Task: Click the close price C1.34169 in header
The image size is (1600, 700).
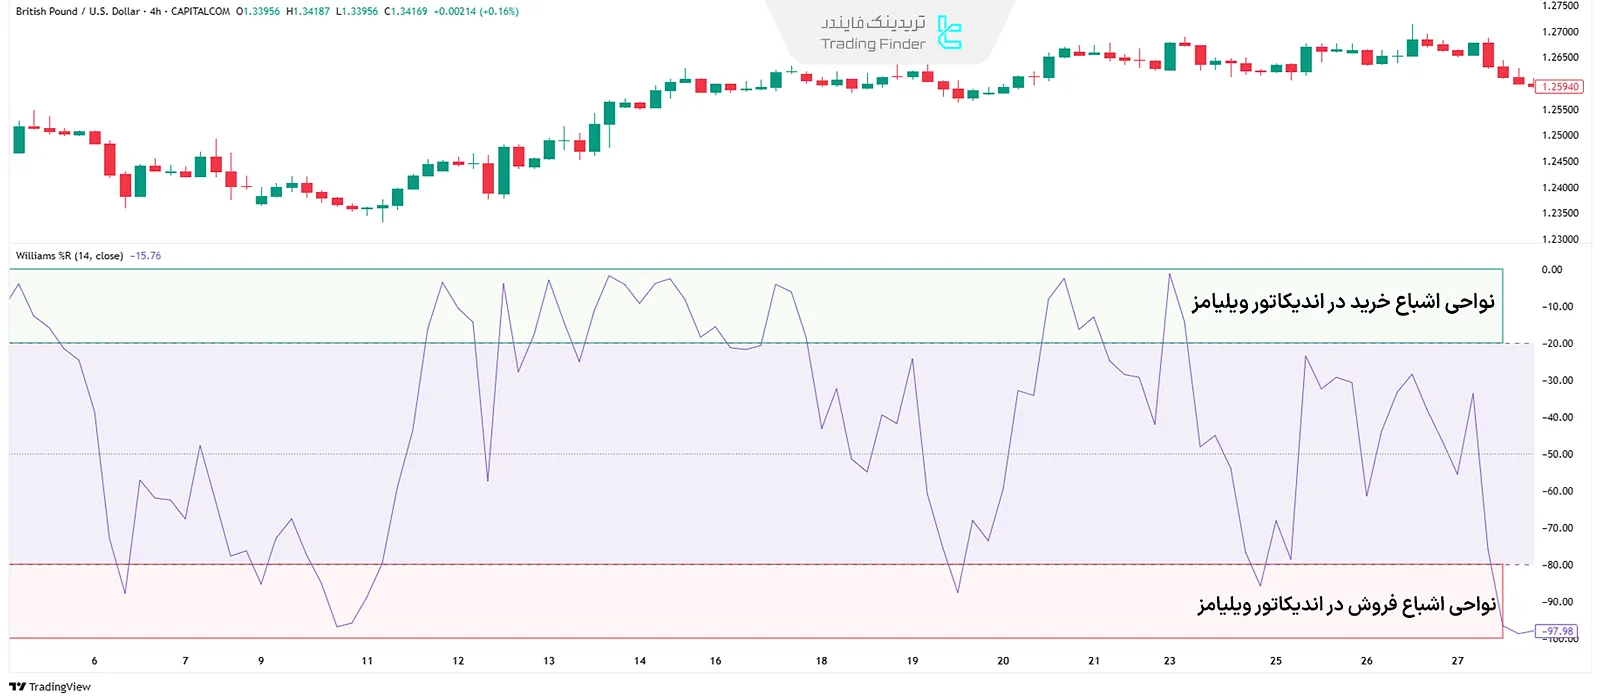Action: click(406, 12)
